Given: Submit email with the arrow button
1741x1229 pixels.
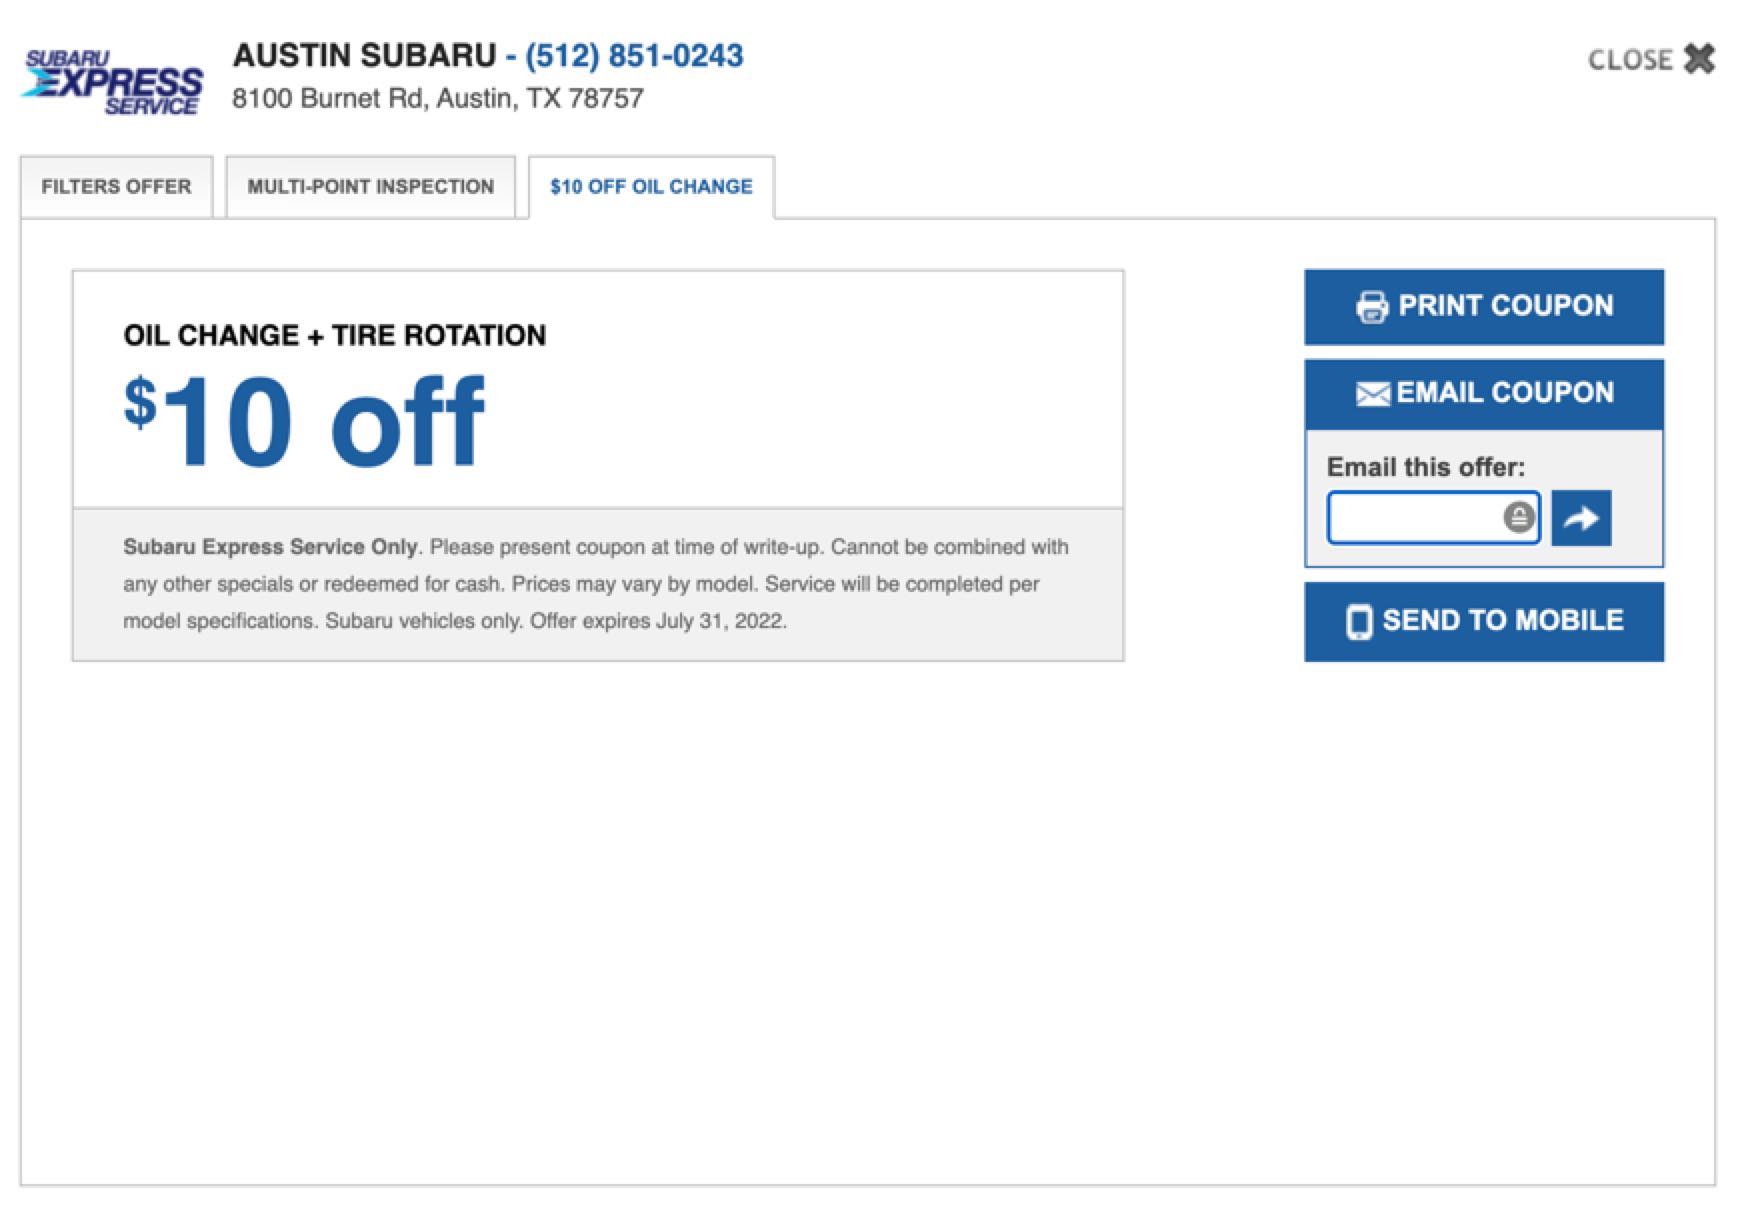Looking at the screenshot, I should click(1580, 518).
